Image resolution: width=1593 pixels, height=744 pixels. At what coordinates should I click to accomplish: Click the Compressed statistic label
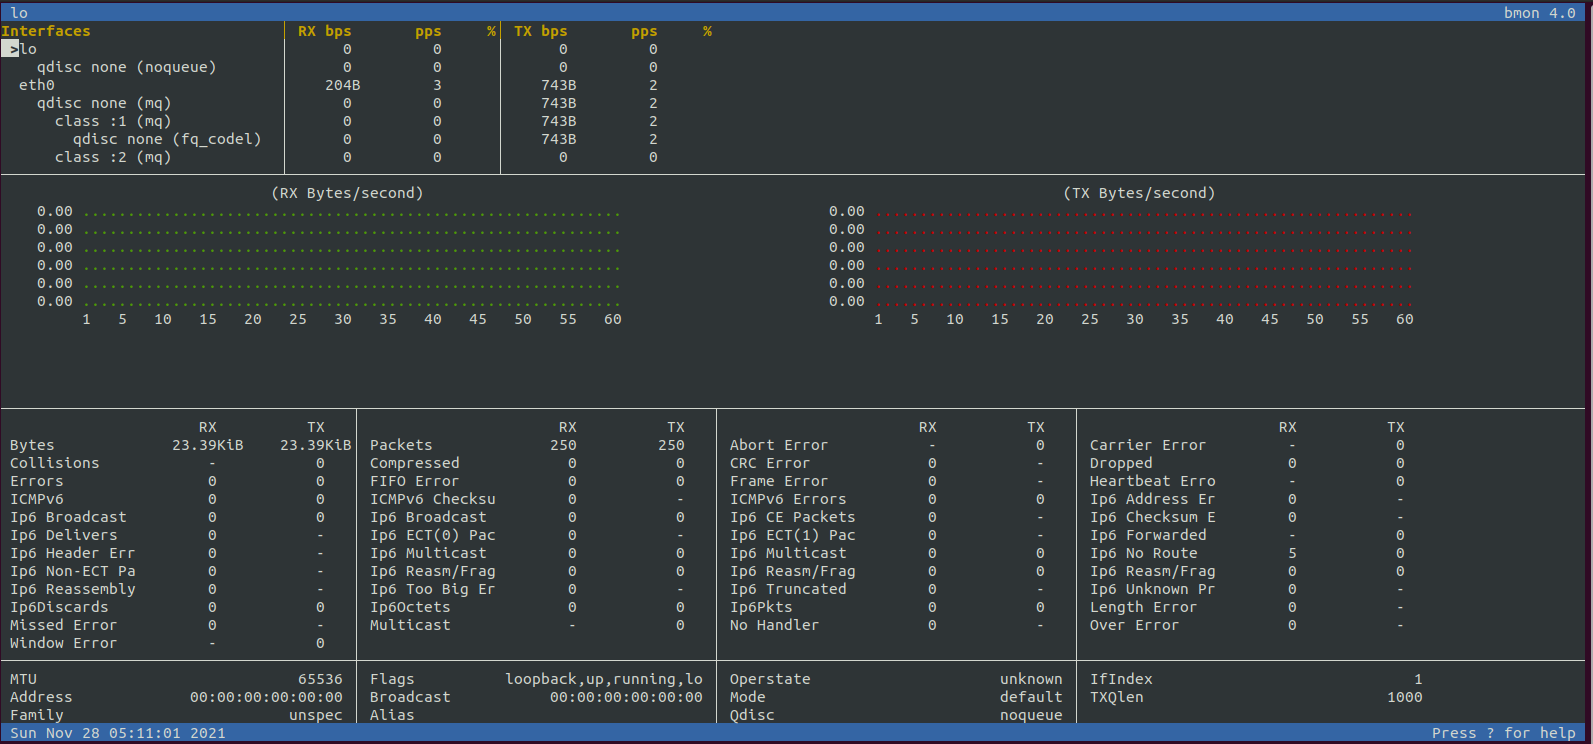[x=415, y=463]
